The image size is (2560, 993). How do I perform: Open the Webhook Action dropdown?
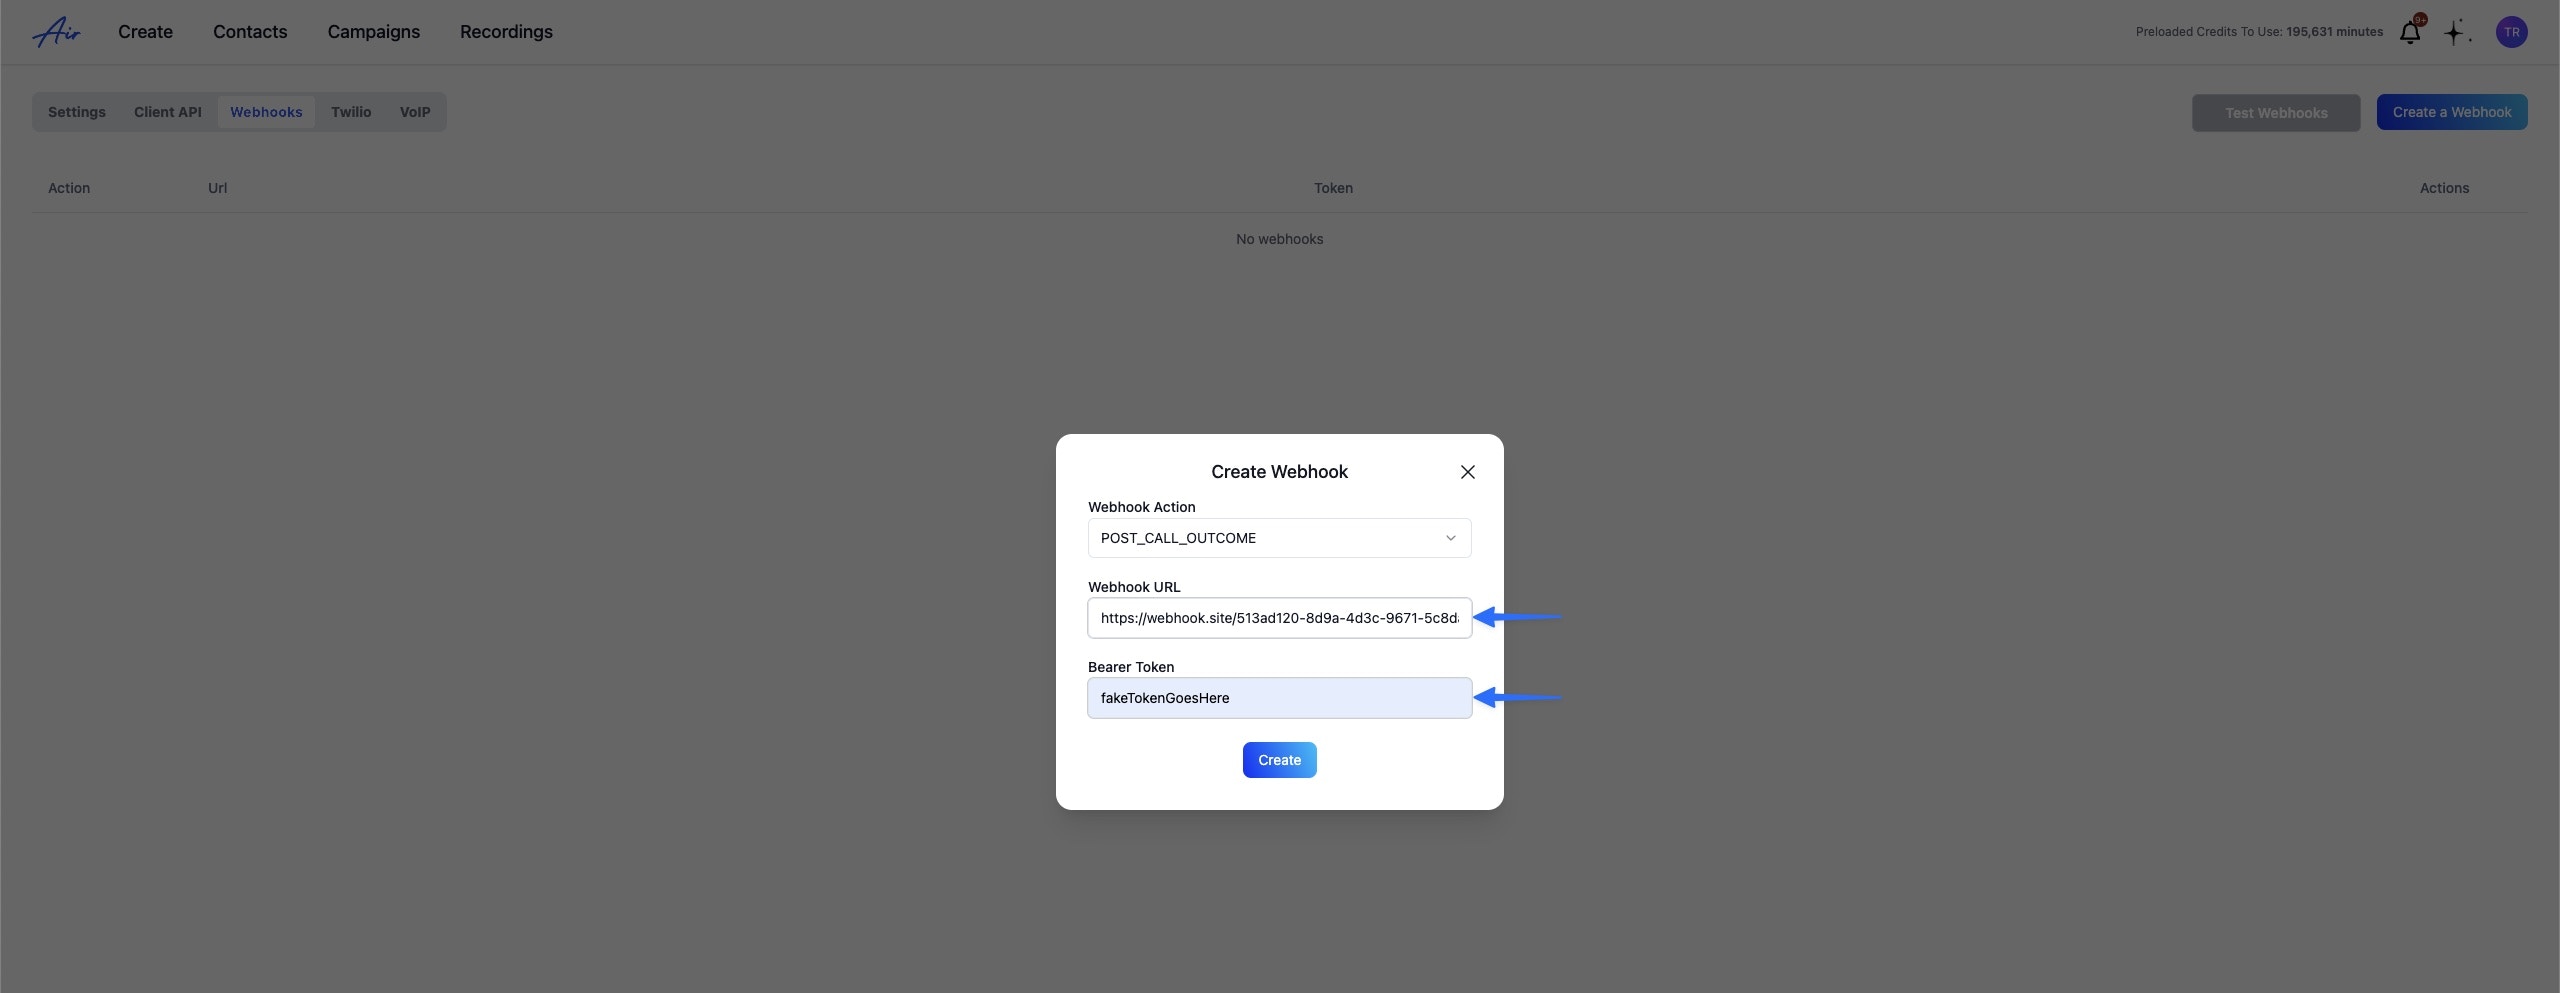[1279, 538]
